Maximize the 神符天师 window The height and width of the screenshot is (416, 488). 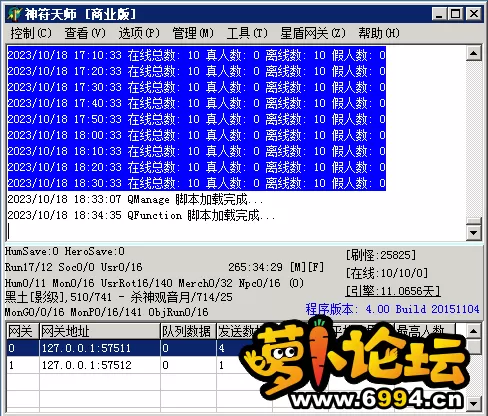coord(455,14)
